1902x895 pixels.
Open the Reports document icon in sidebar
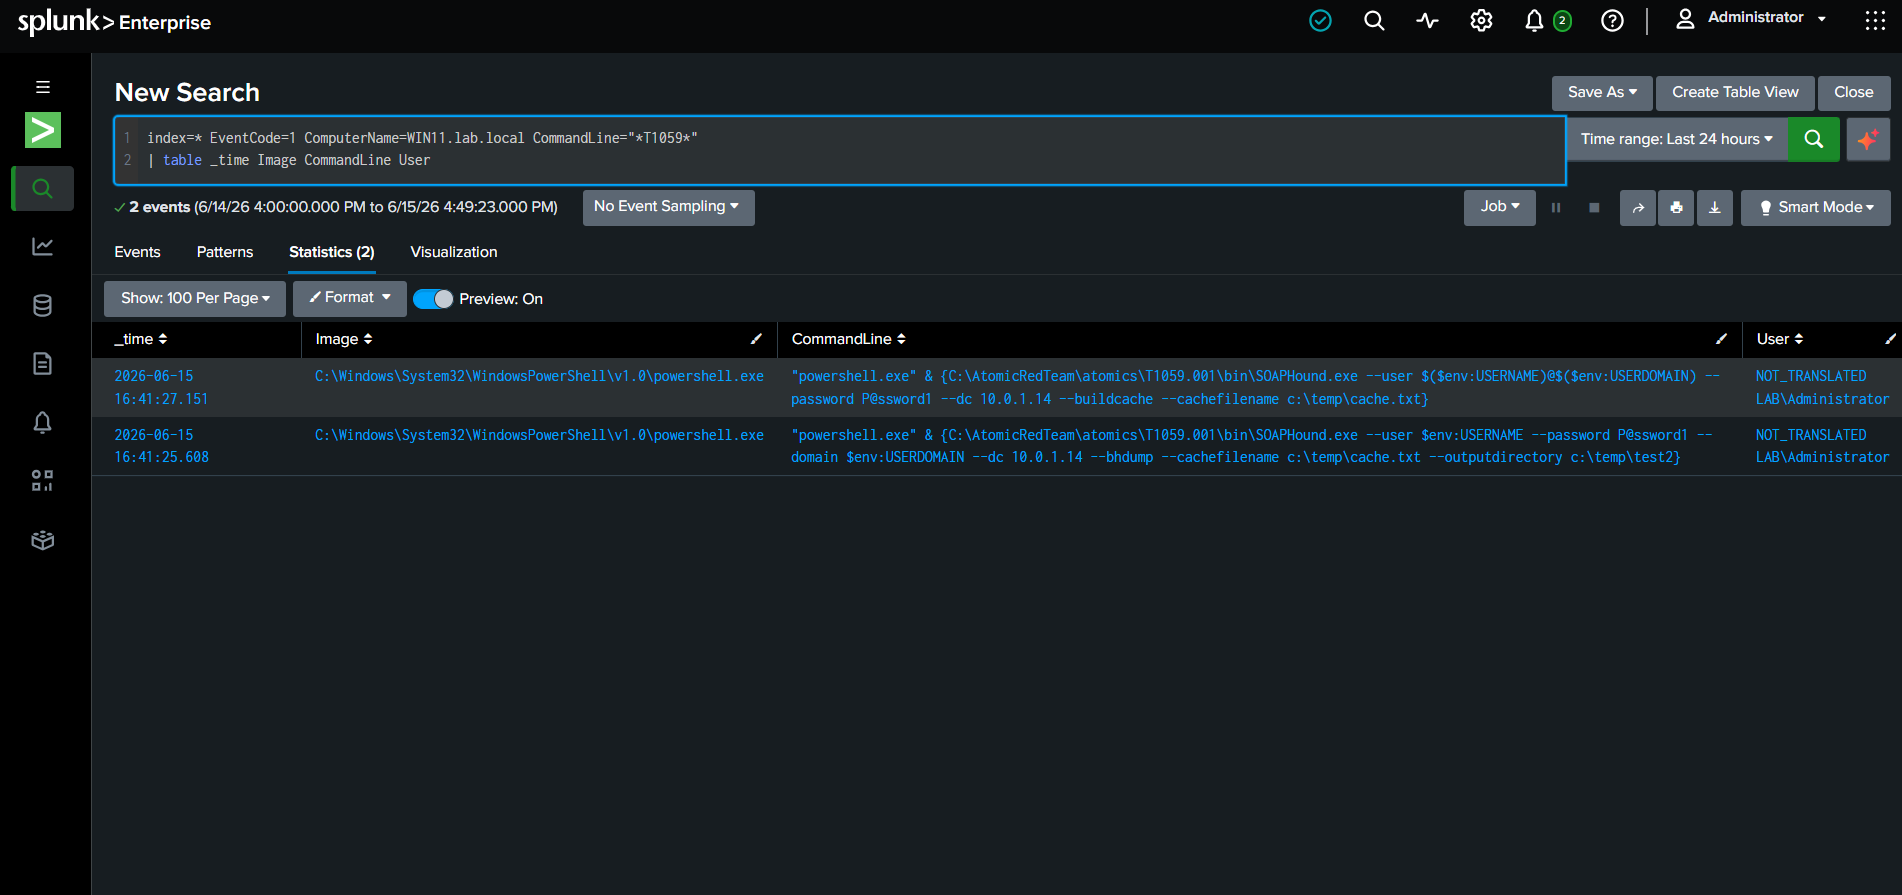pyautogui.click(x=43, y=363)
